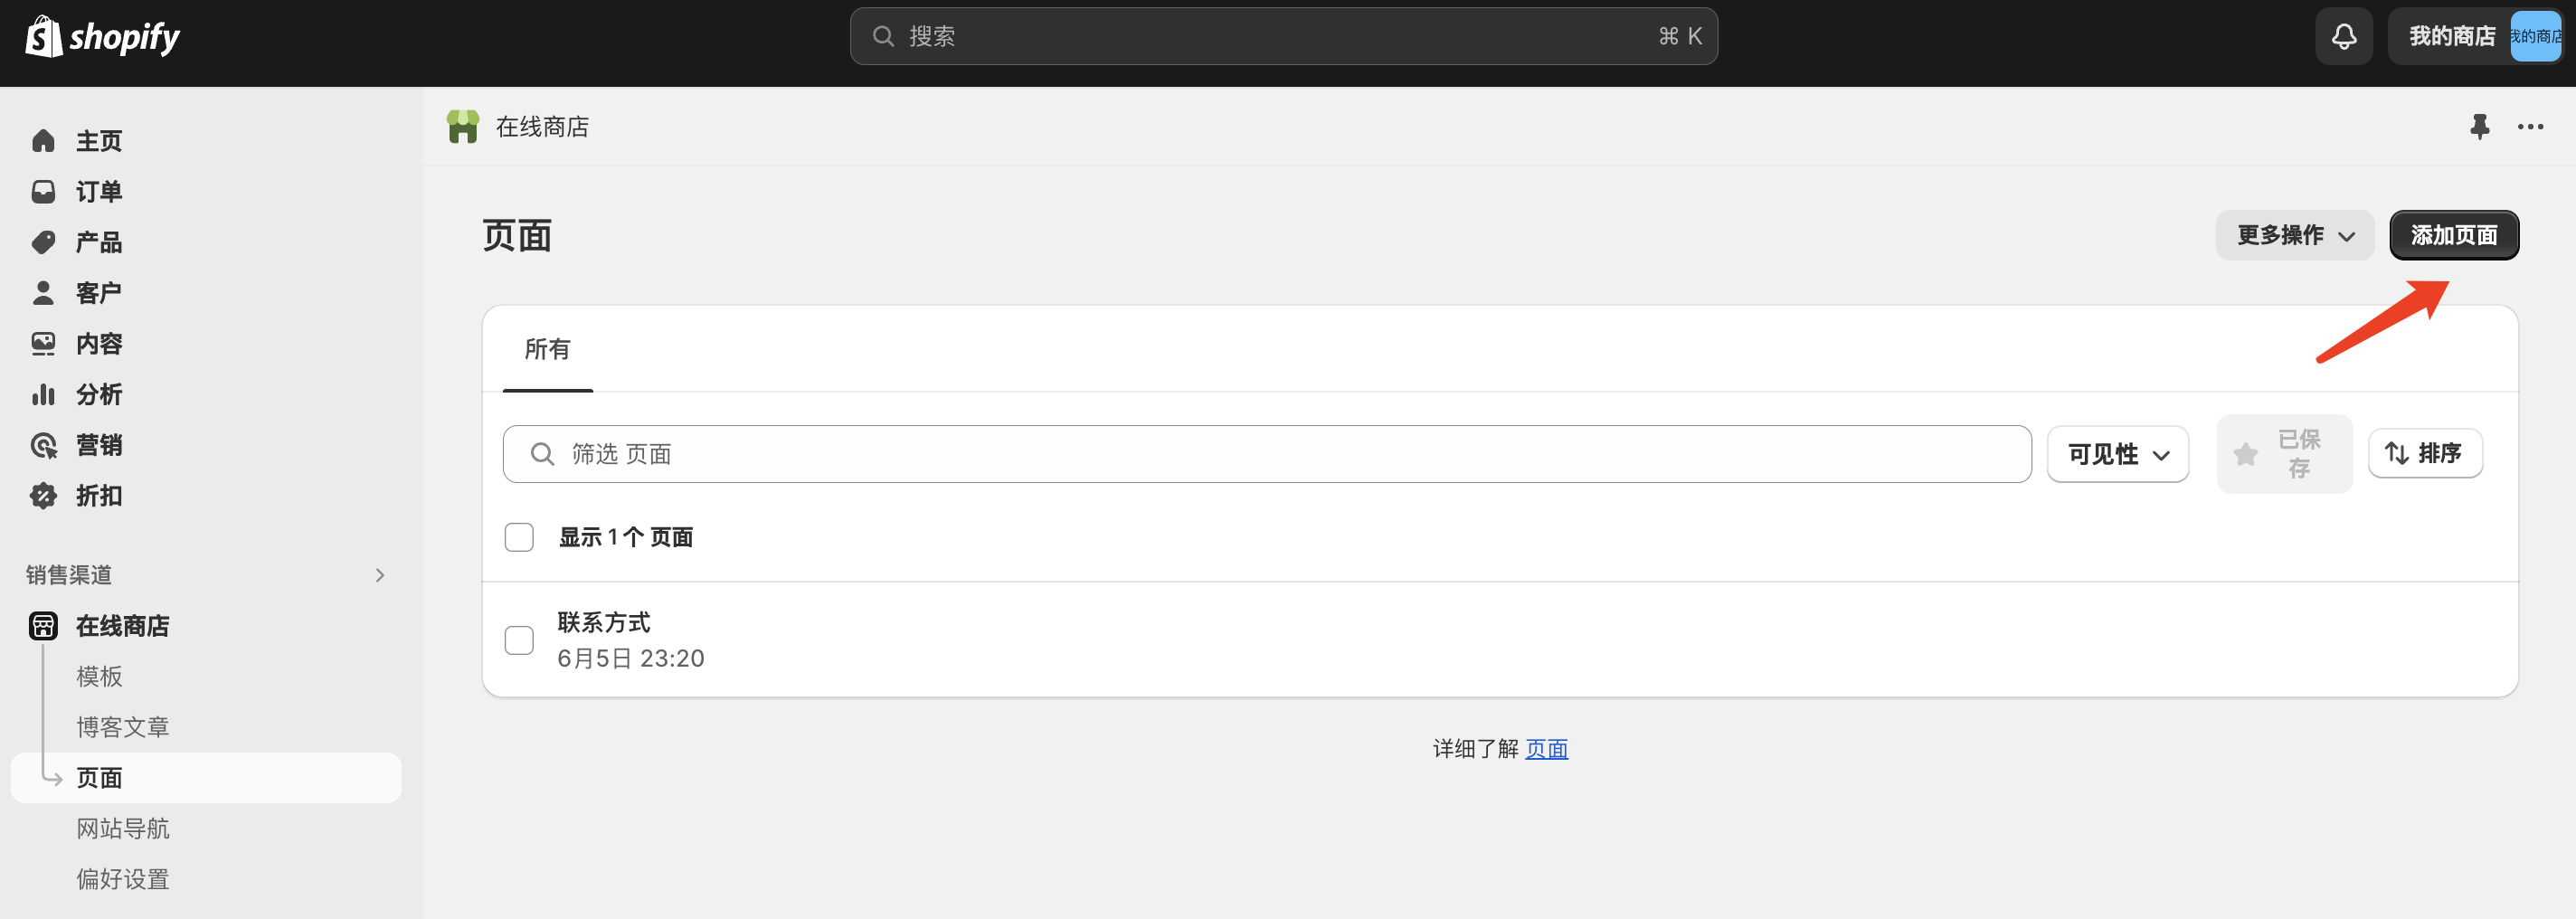Image resolution: width=2576 pixels, height=919 pixels.
Task: Click the products tag icon
Action: pyautogui.click(x=43, y=243)
